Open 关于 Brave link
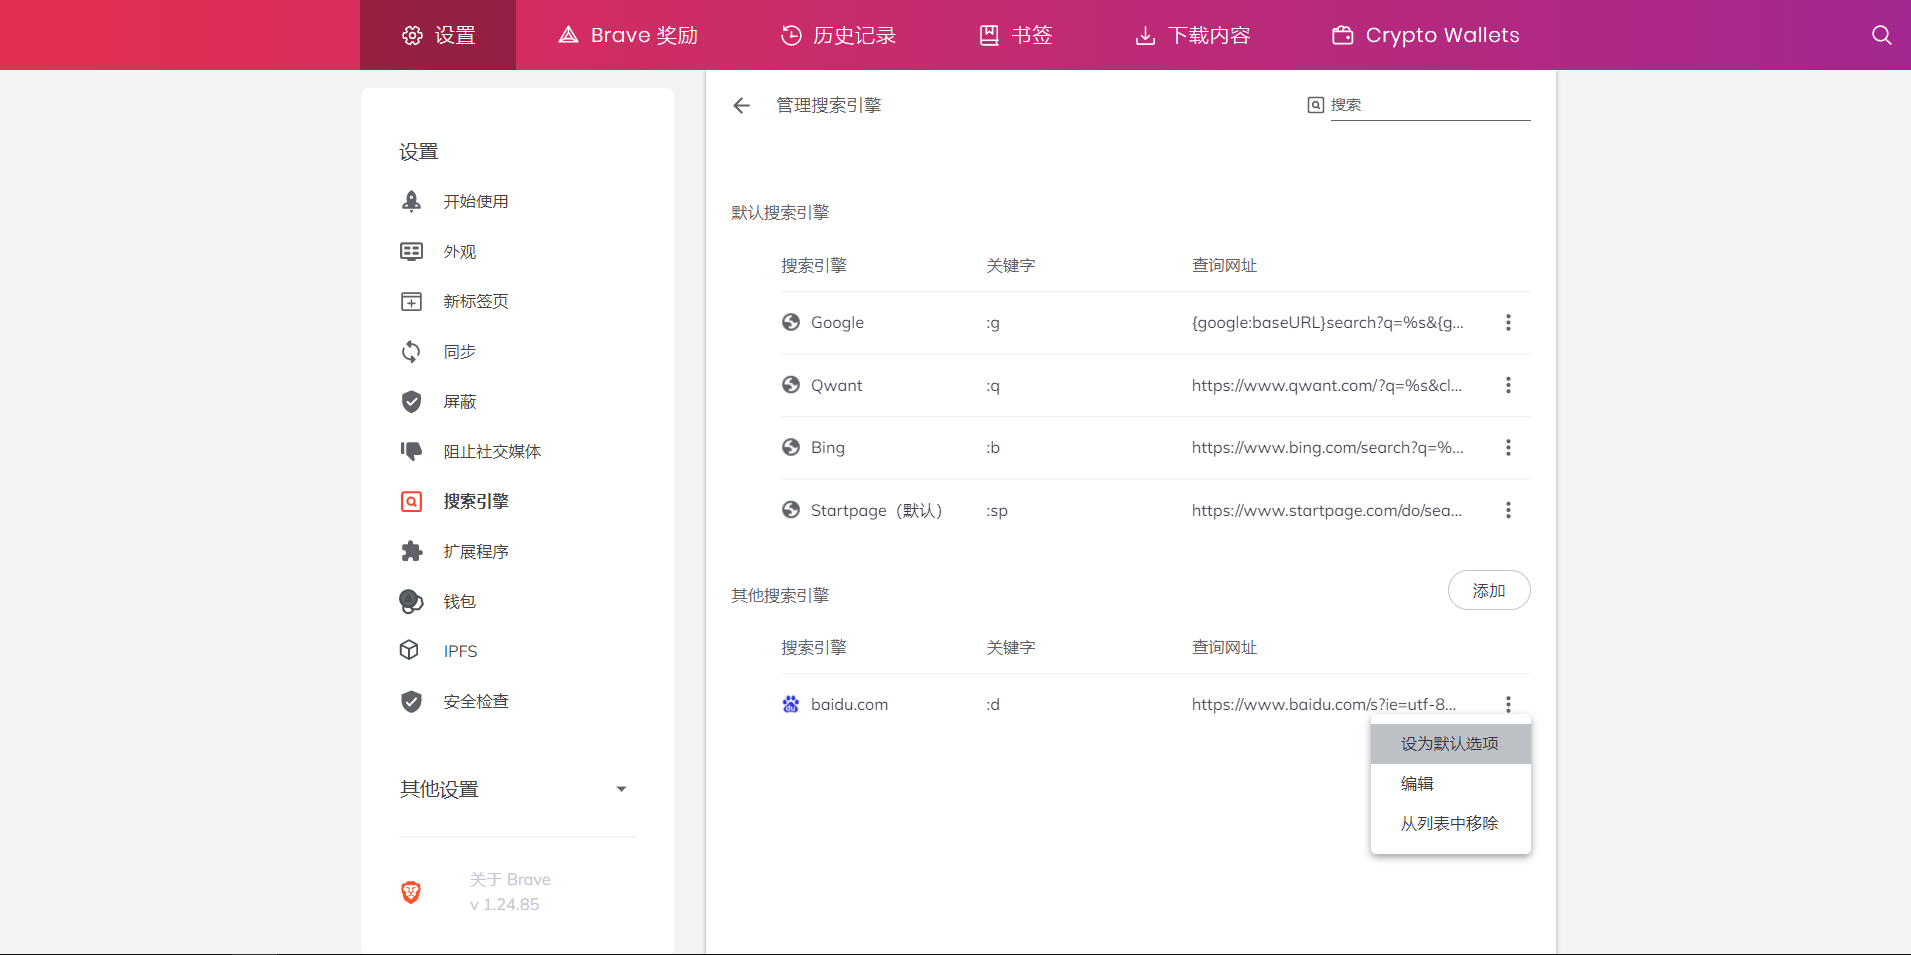Screen dimensions: 1911x955 click(x=510, y=891)
